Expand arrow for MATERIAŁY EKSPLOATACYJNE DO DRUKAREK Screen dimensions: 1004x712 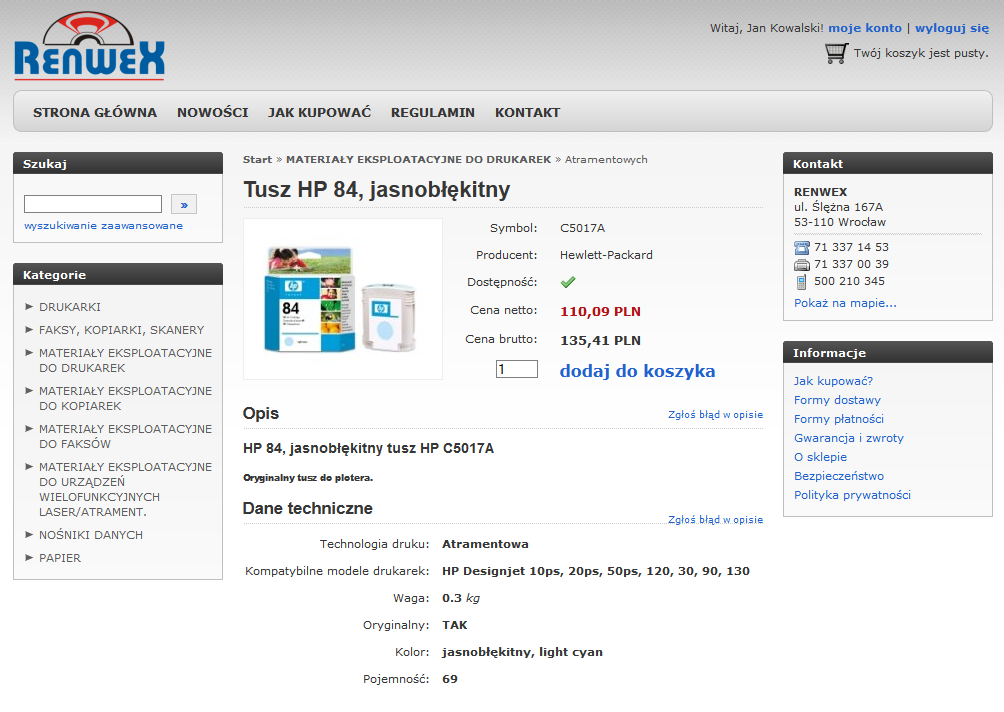pos(29,353)
